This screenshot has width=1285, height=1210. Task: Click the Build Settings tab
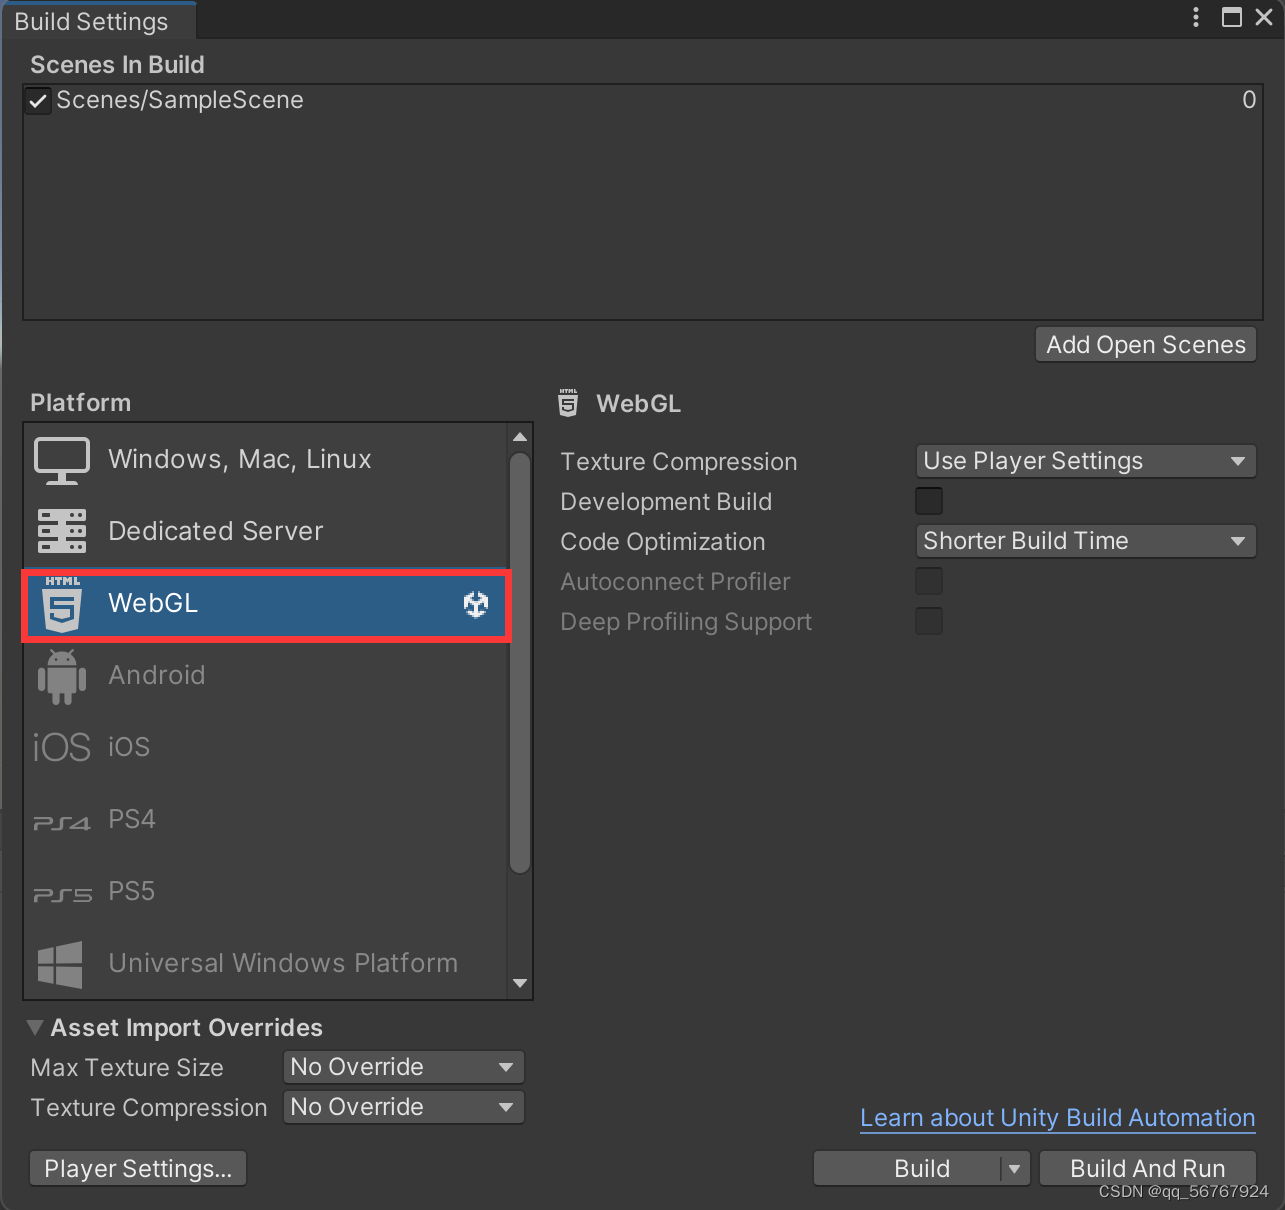tap(97, 20)
